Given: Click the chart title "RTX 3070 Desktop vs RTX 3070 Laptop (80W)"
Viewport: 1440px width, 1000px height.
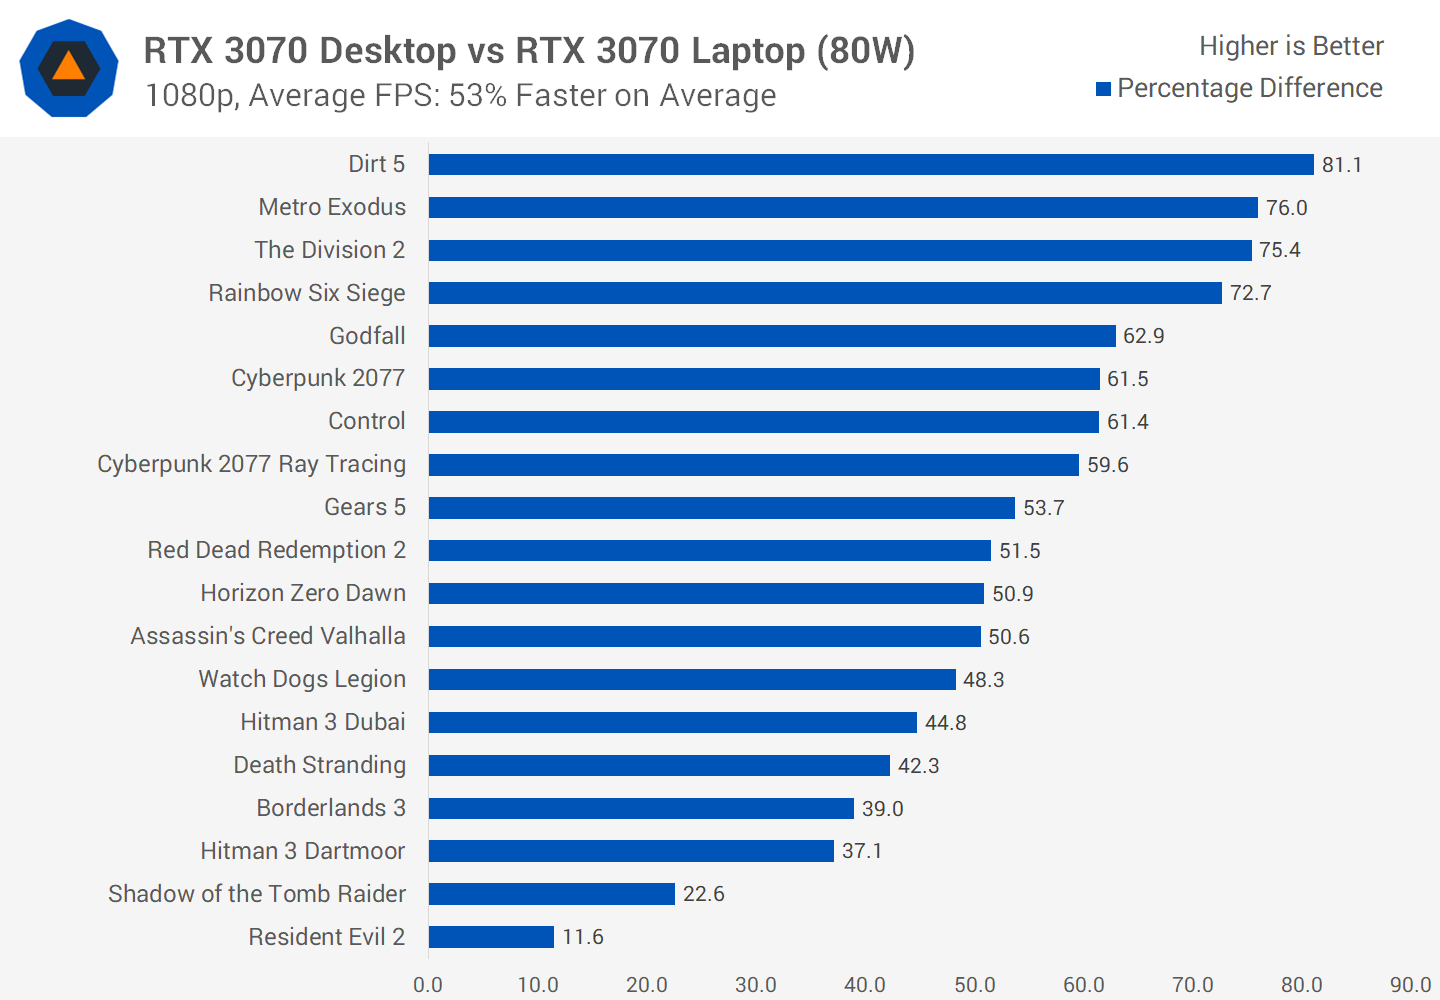Looking at the screenshot, I should click(529, 50).
